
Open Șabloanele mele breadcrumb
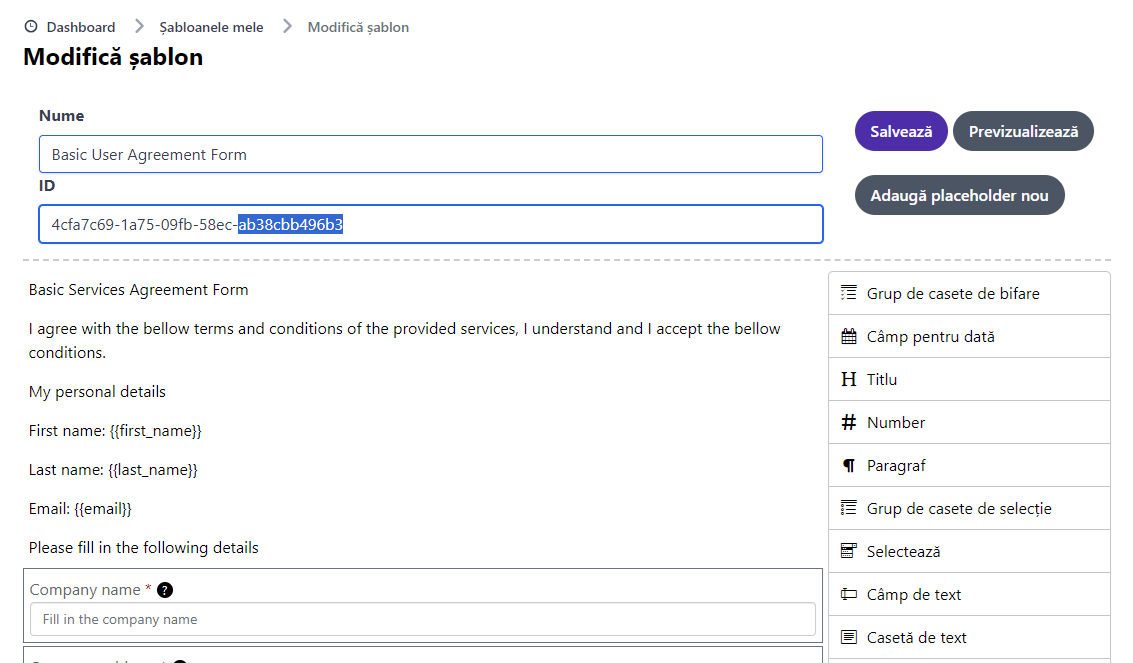click(211, 27)
